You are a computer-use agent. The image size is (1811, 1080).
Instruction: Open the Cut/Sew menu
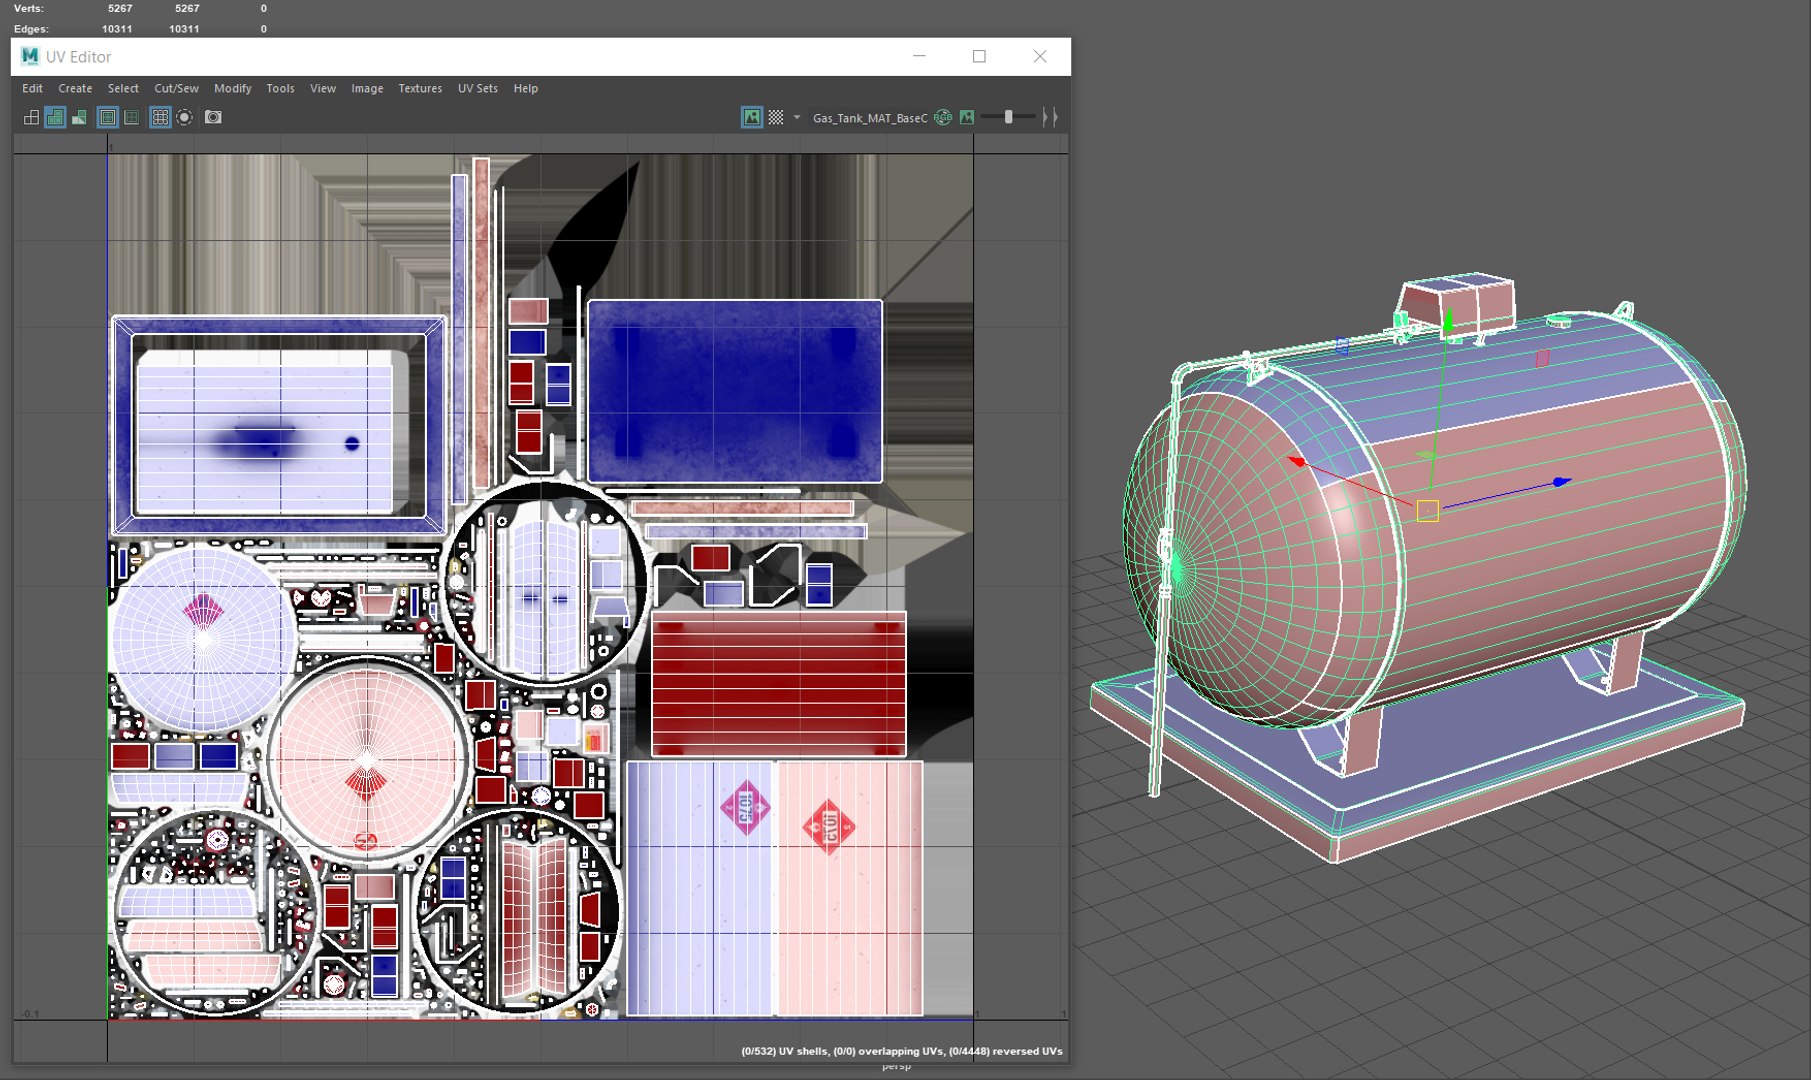(176, 88)
